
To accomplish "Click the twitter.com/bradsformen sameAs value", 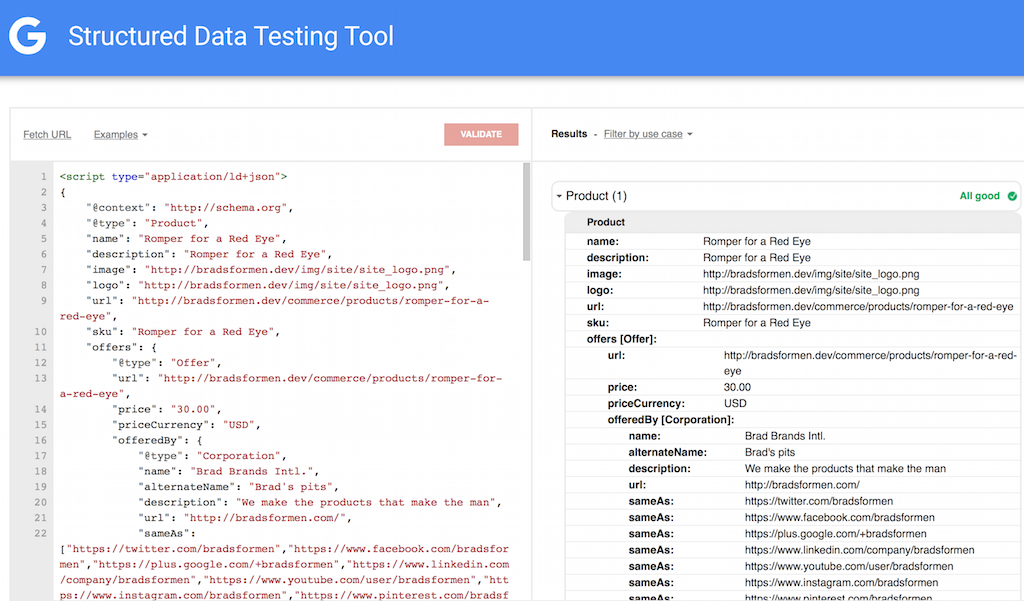I will [819, 502].
